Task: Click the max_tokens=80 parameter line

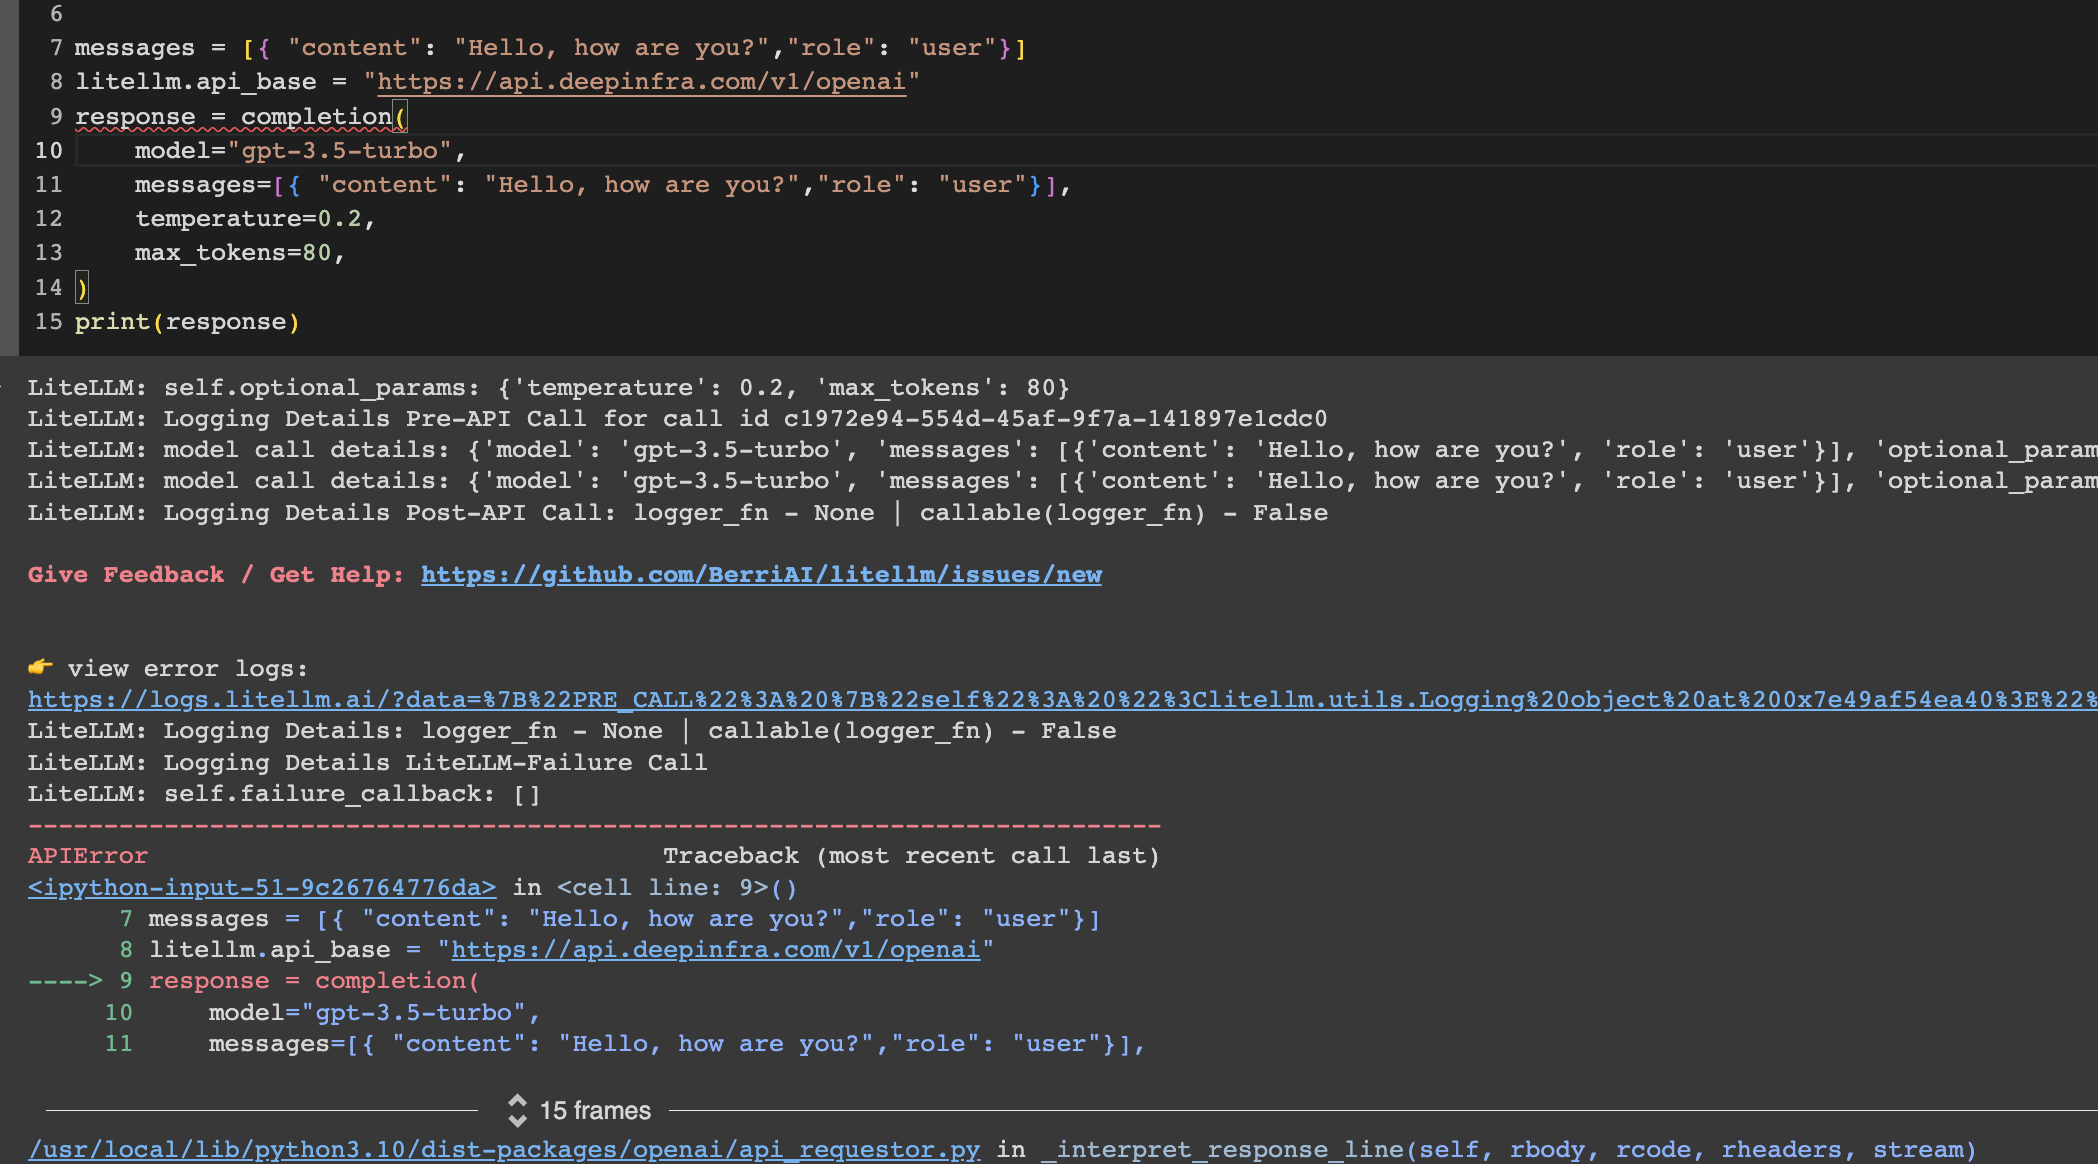Action: [x=238, y=252]
